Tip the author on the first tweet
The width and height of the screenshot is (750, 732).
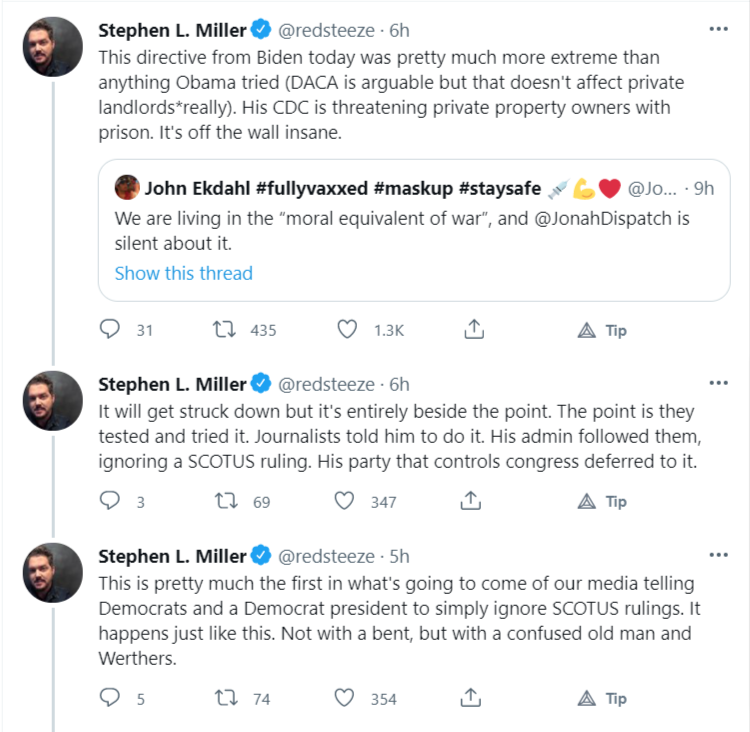(x=603, y=329)
